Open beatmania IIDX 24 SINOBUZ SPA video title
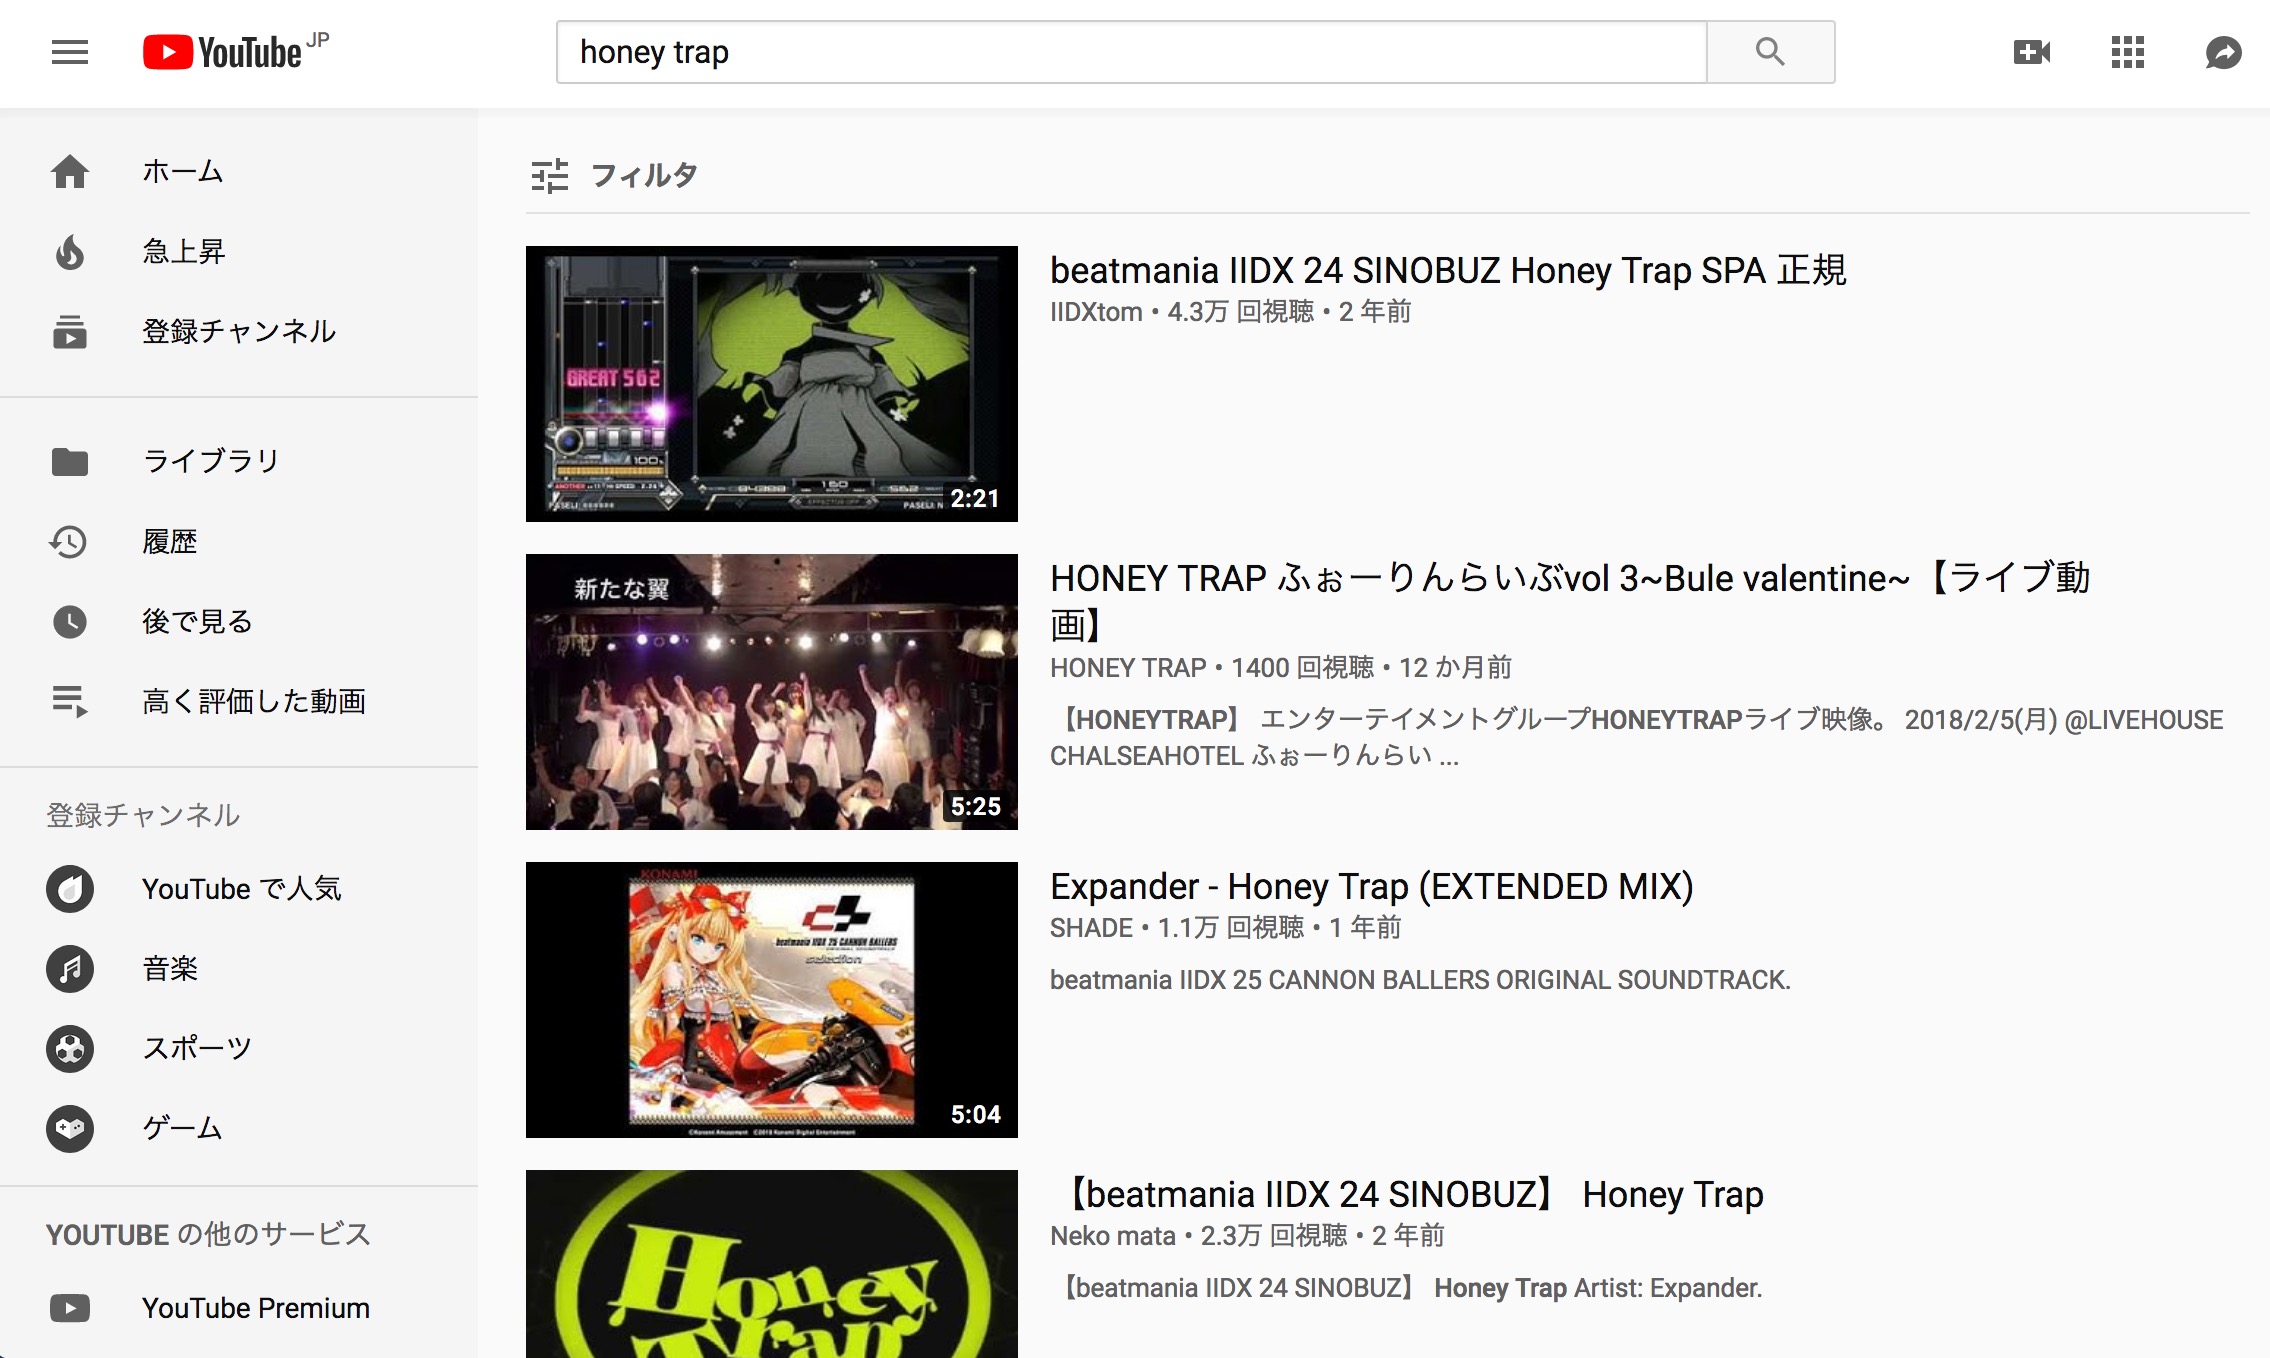 coord(1448,271)
